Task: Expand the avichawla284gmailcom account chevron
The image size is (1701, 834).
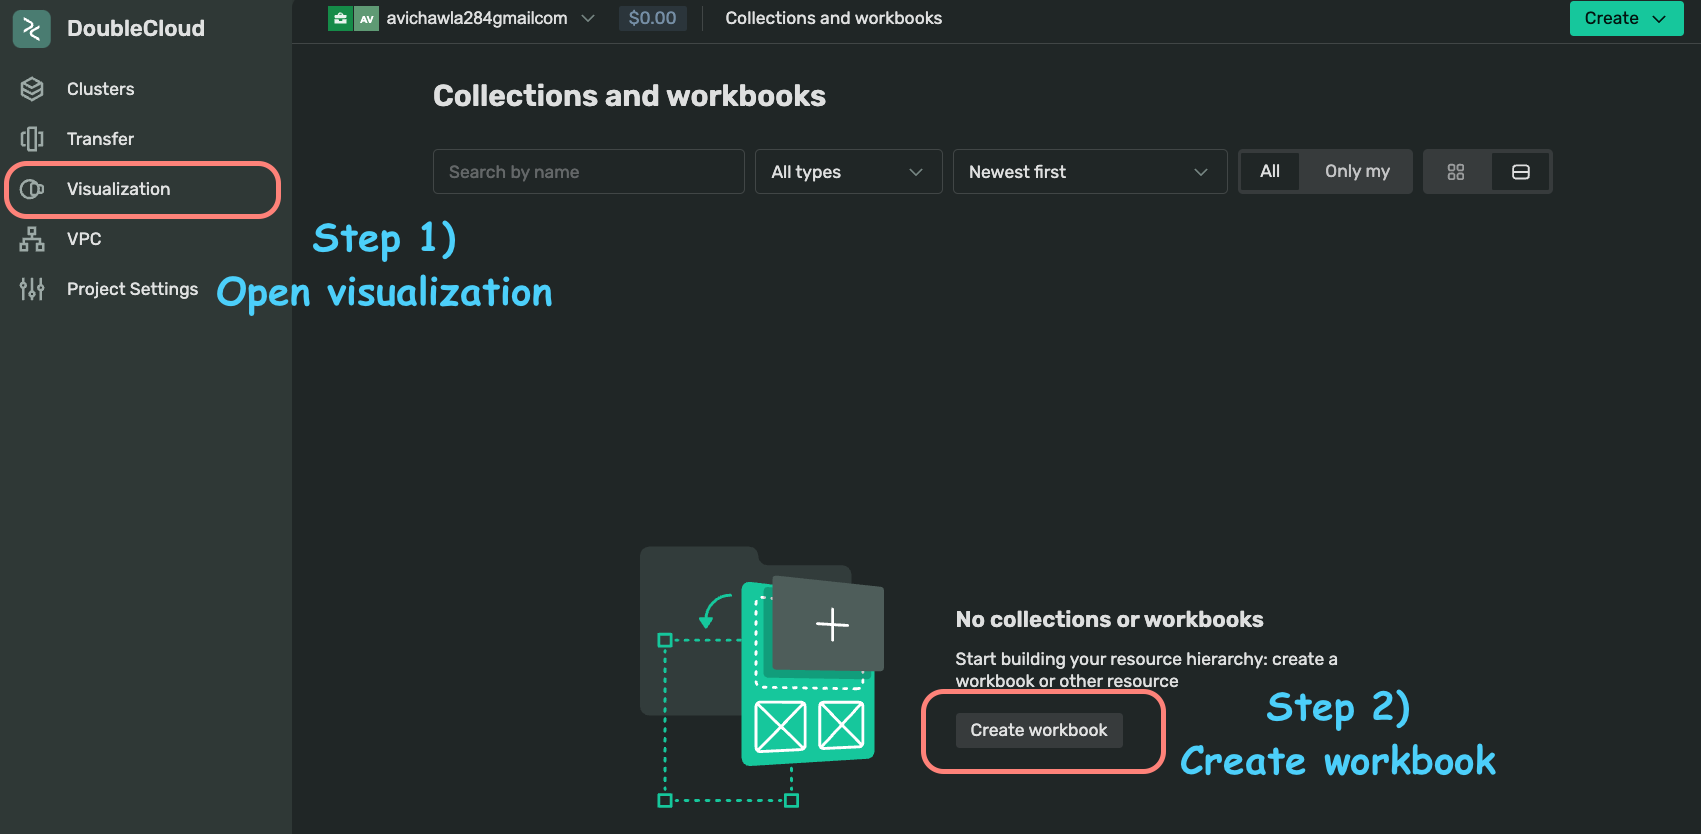Action: coord(588,18)
